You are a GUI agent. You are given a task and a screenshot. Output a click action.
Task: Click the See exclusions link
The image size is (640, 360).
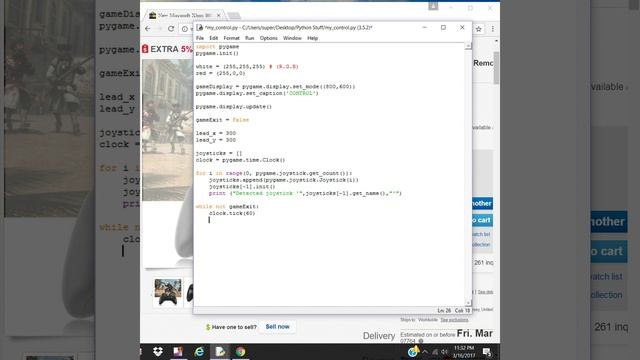454,320
